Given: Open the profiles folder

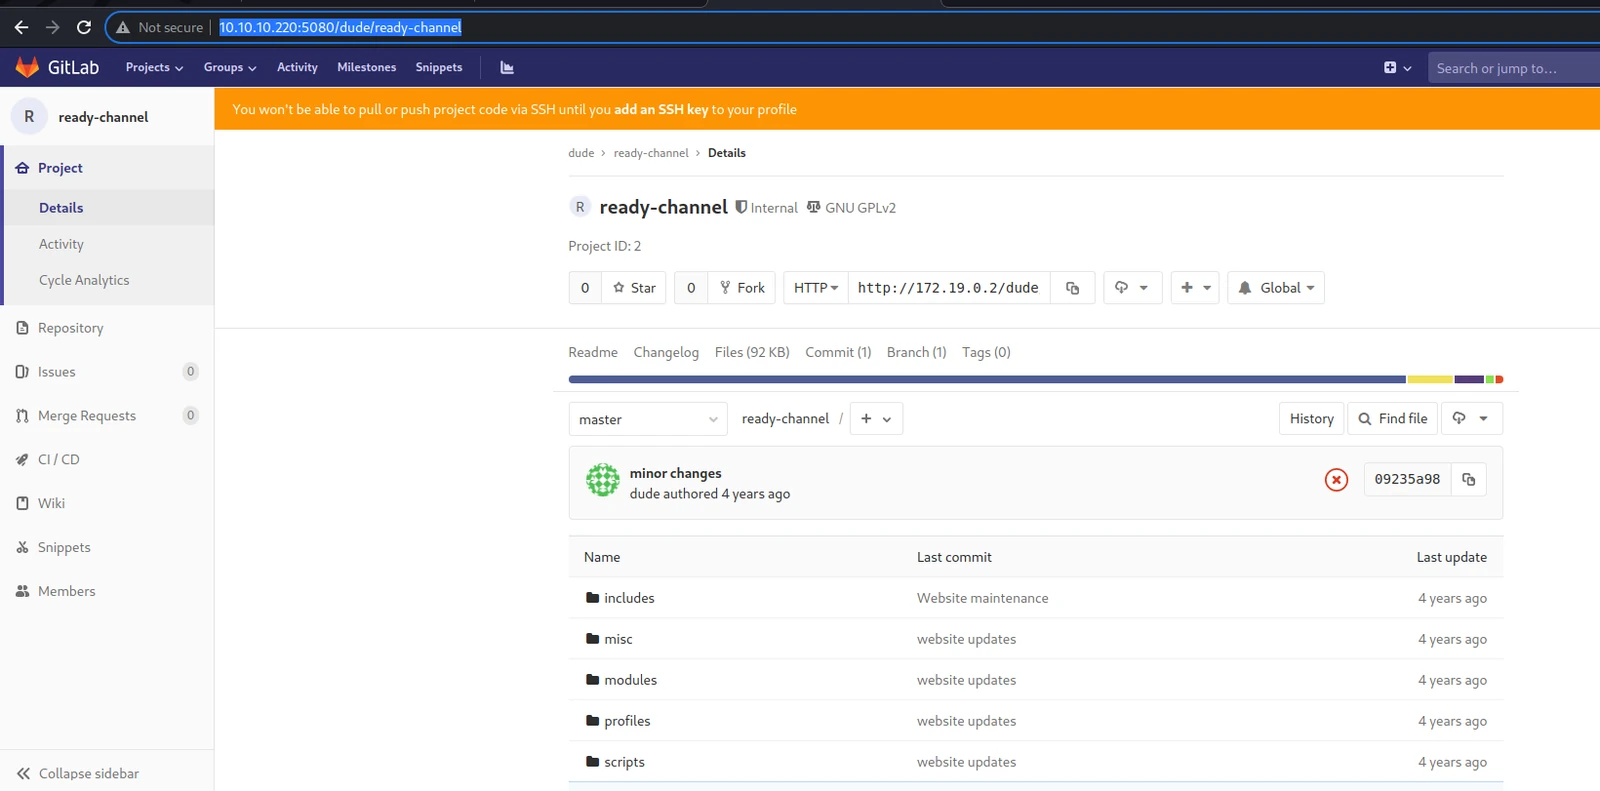Looking at the screenshot, I should click(x=627, y=721).
